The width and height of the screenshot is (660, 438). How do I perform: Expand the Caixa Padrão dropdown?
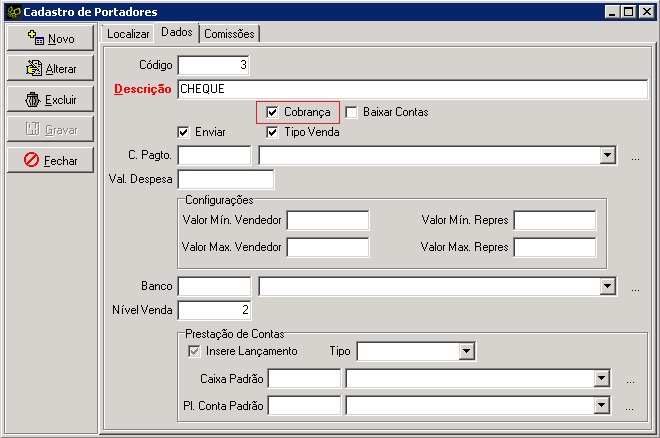click(601, 378)
